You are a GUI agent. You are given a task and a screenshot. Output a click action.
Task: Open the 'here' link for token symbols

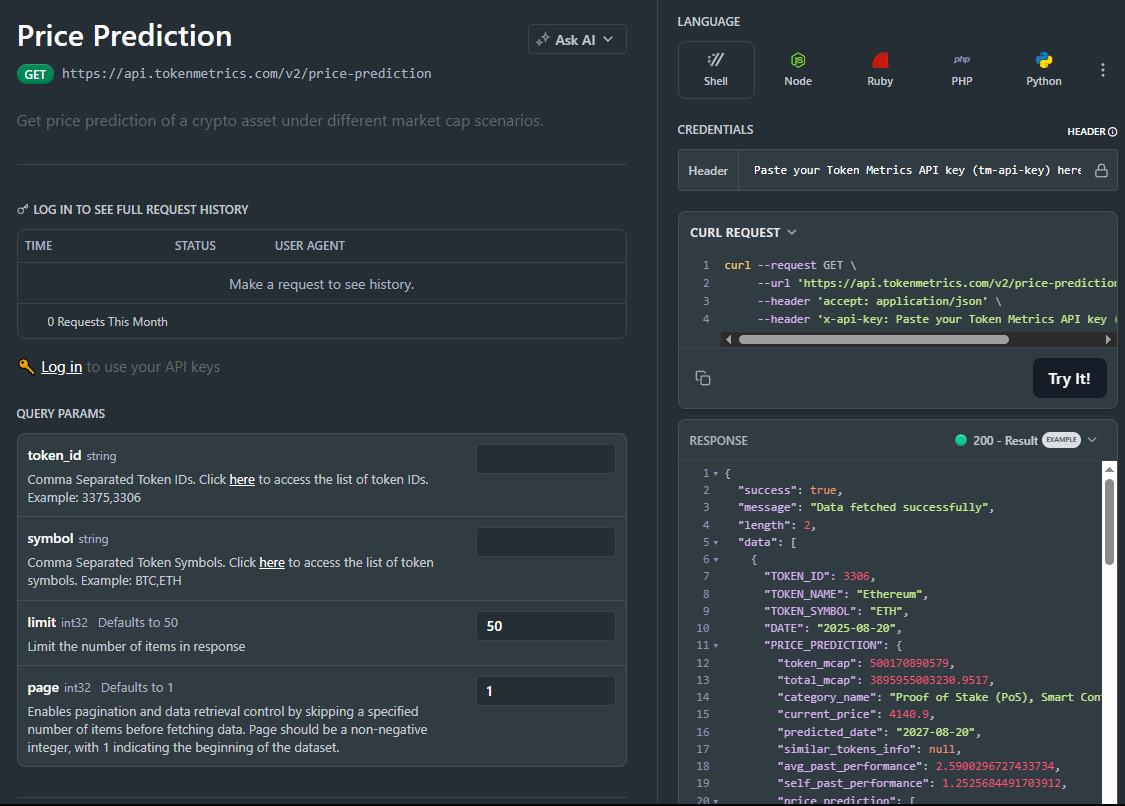point(272,563)
